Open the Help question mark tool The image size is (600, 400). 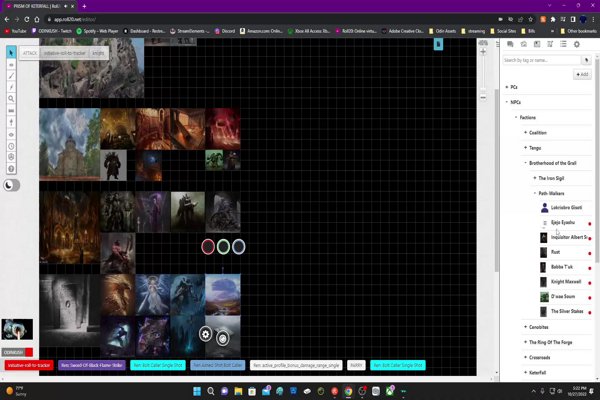[11, 168]
